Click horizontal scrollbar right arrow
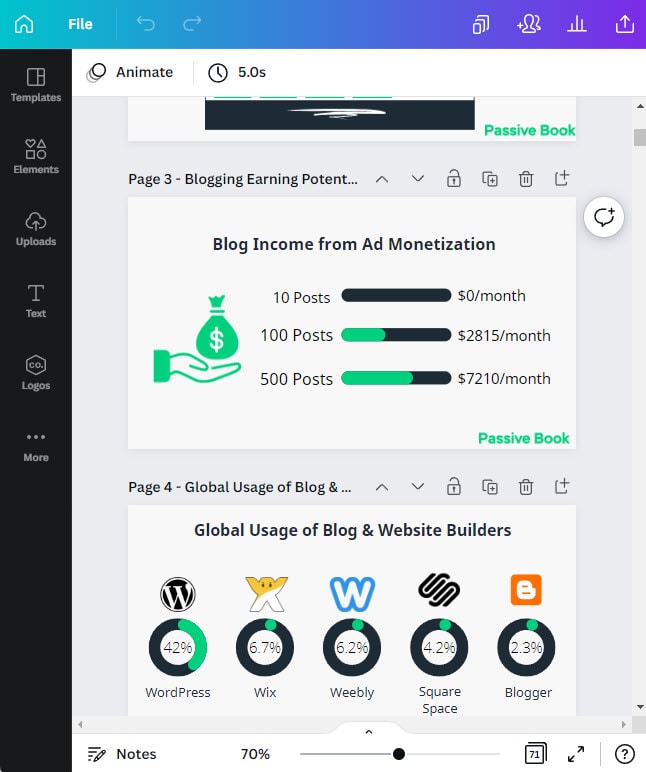646x772 pixels. [x=623, y=724]
